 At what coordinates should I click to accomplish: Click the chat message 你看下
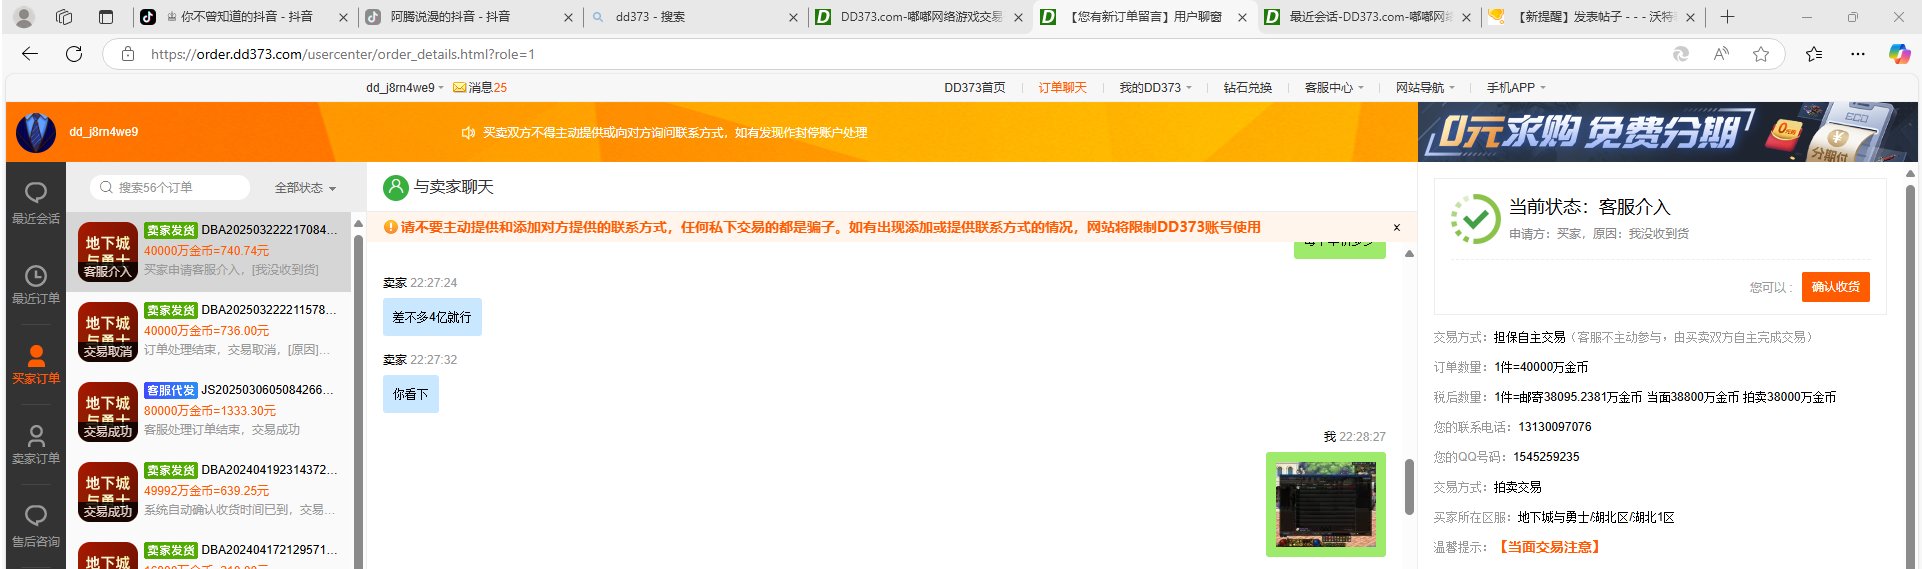click(x=411, y=394)
